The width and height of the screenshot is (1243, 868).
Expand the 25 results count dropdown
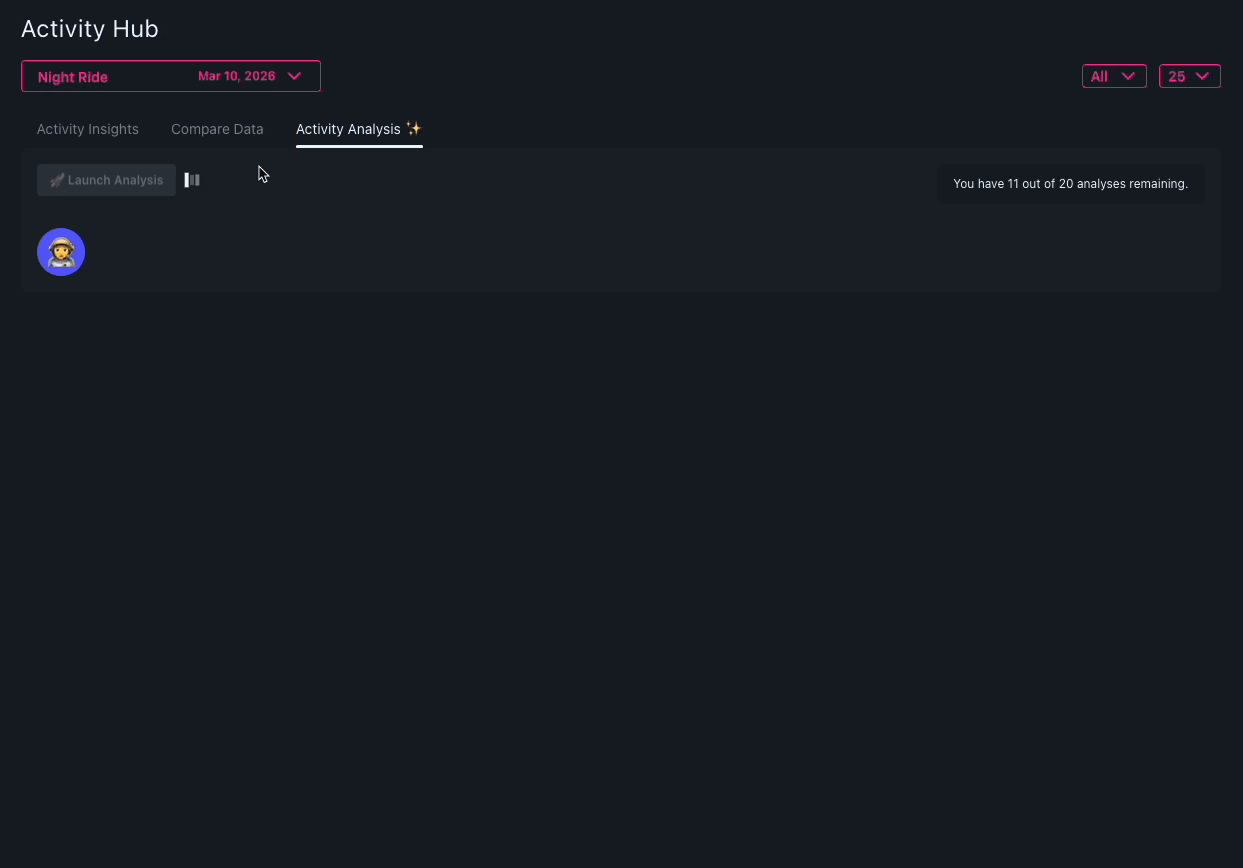pyautogui.click(x=1189, y=75)
